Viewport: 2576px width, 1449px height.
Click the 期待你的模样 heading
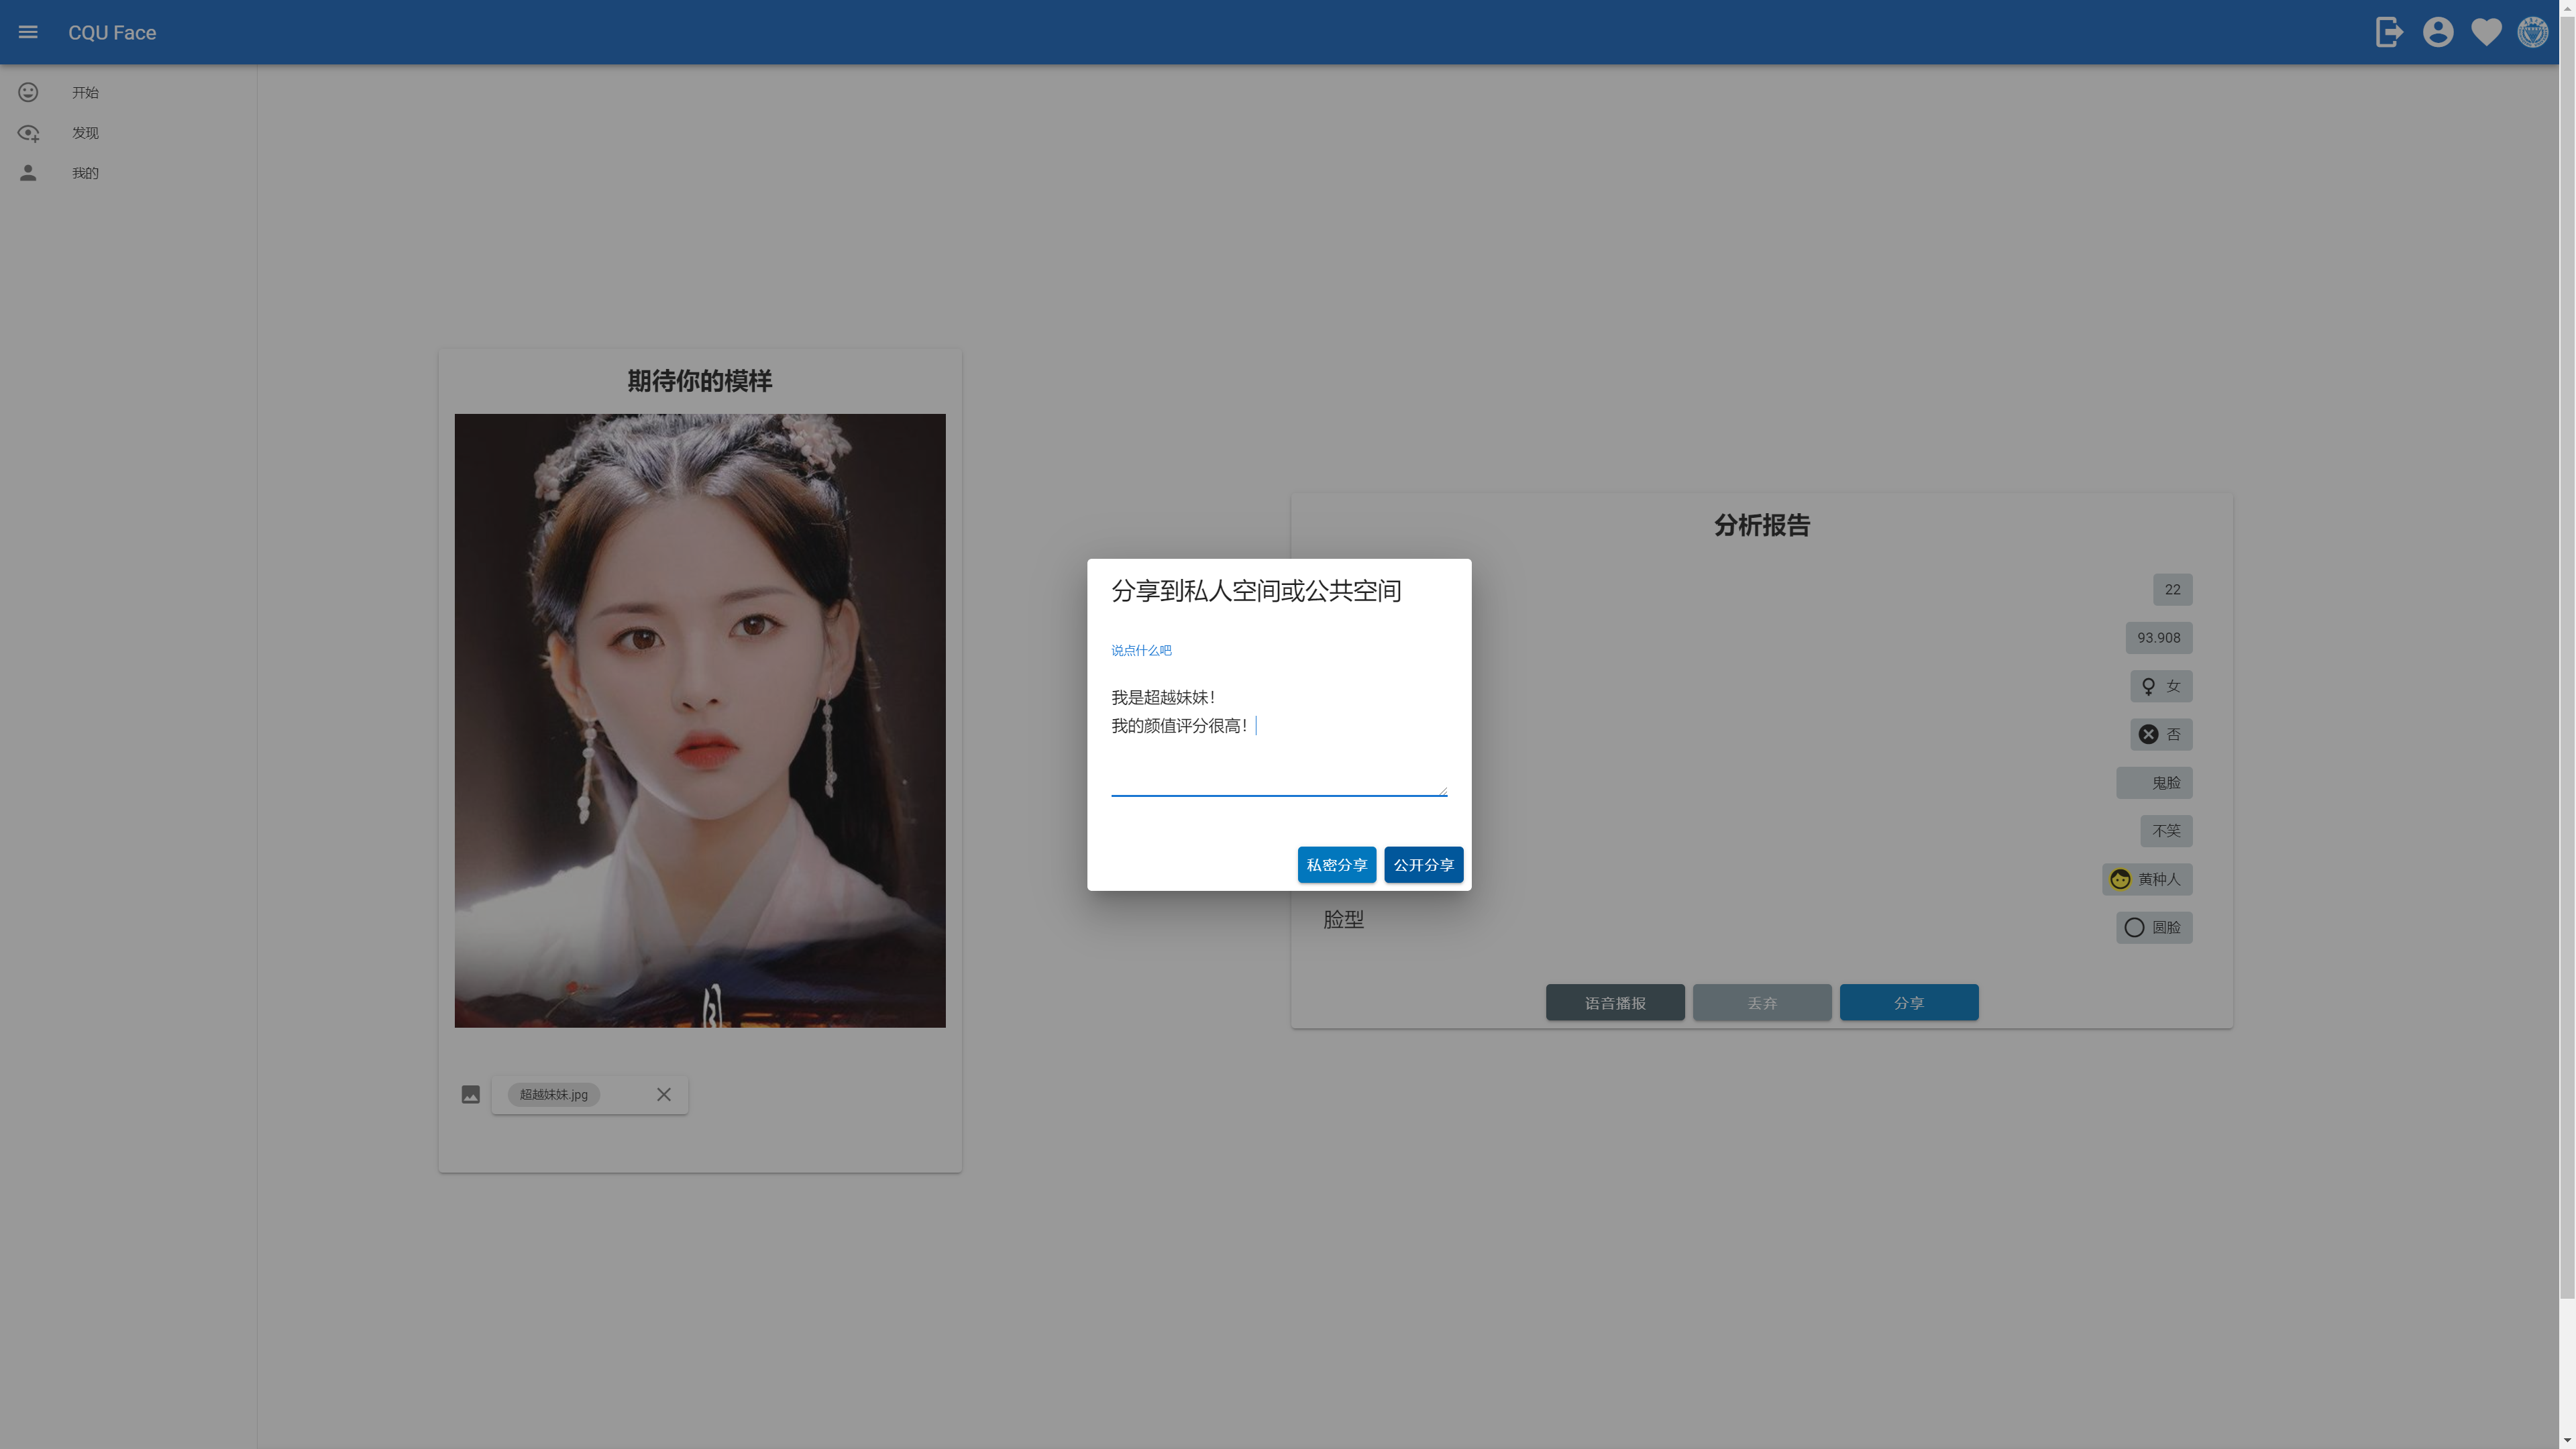pyautogui.click(x=700, y=381)
